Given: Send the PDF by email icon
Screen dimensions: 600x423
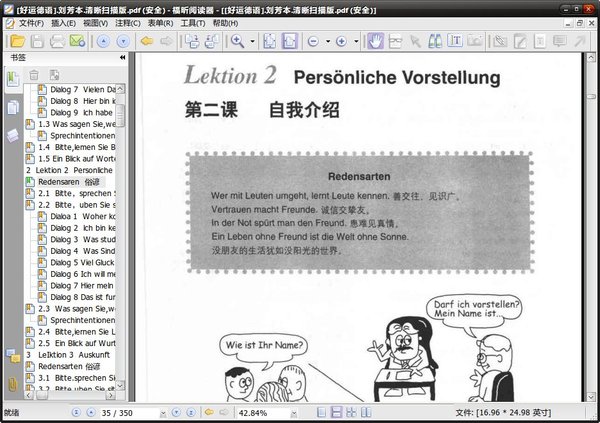Looking at the screenshot, I should pos(77,41).
